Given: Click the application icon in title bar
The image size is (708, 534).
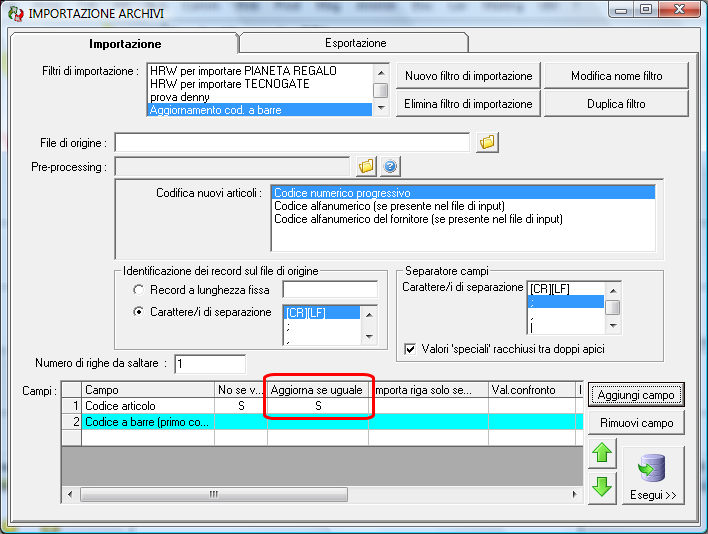Looking at the screenshot, I should click(x=15, y=14).
